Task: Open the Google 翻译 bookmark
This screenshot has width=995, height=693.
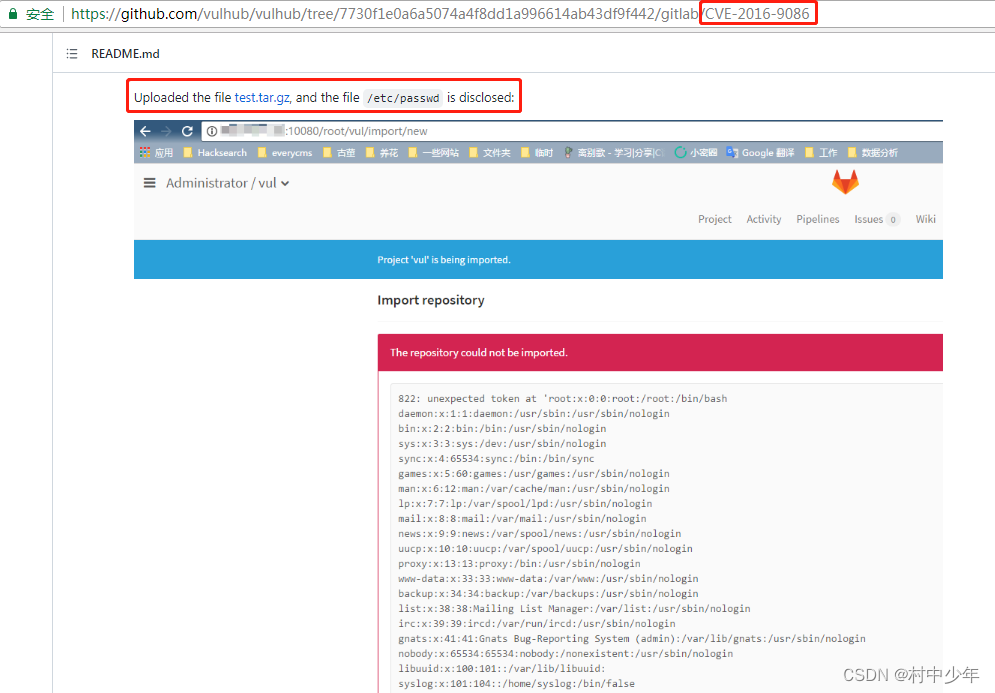Action: [760, 152]
